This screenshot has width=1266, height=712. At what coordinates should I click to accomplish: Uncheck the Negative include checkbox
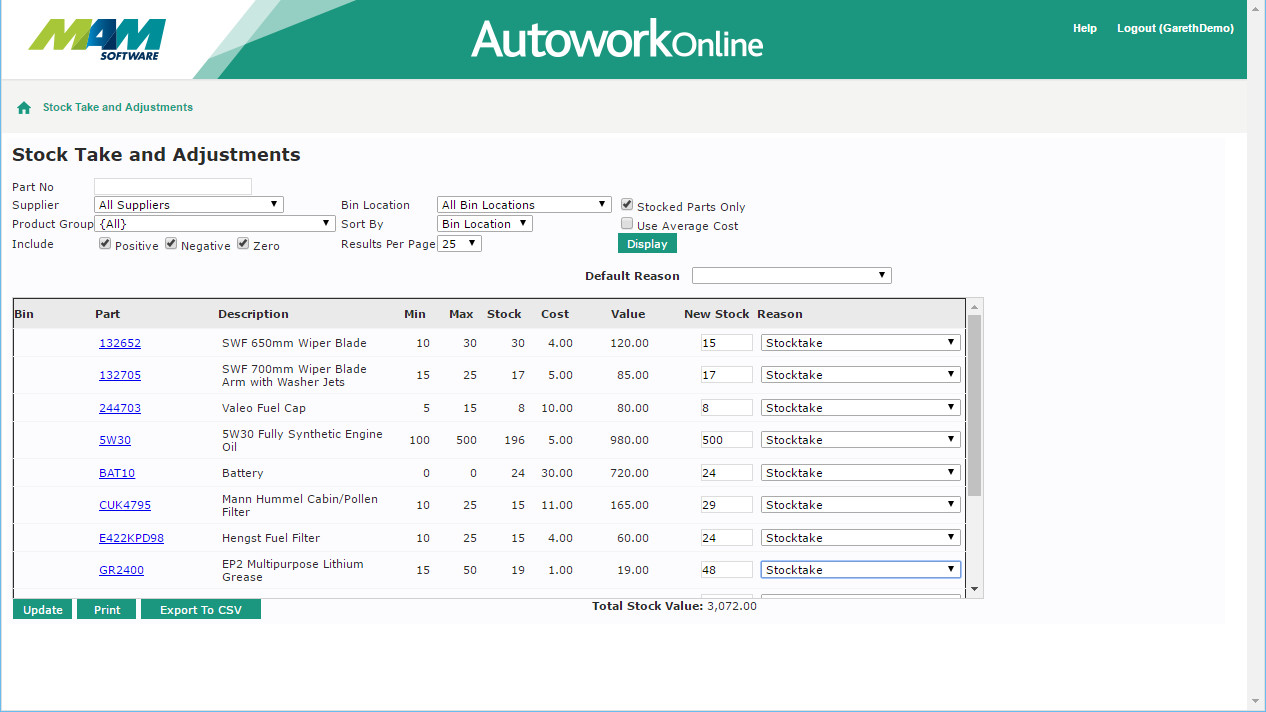pyautogui.click(x=171, y=244)
